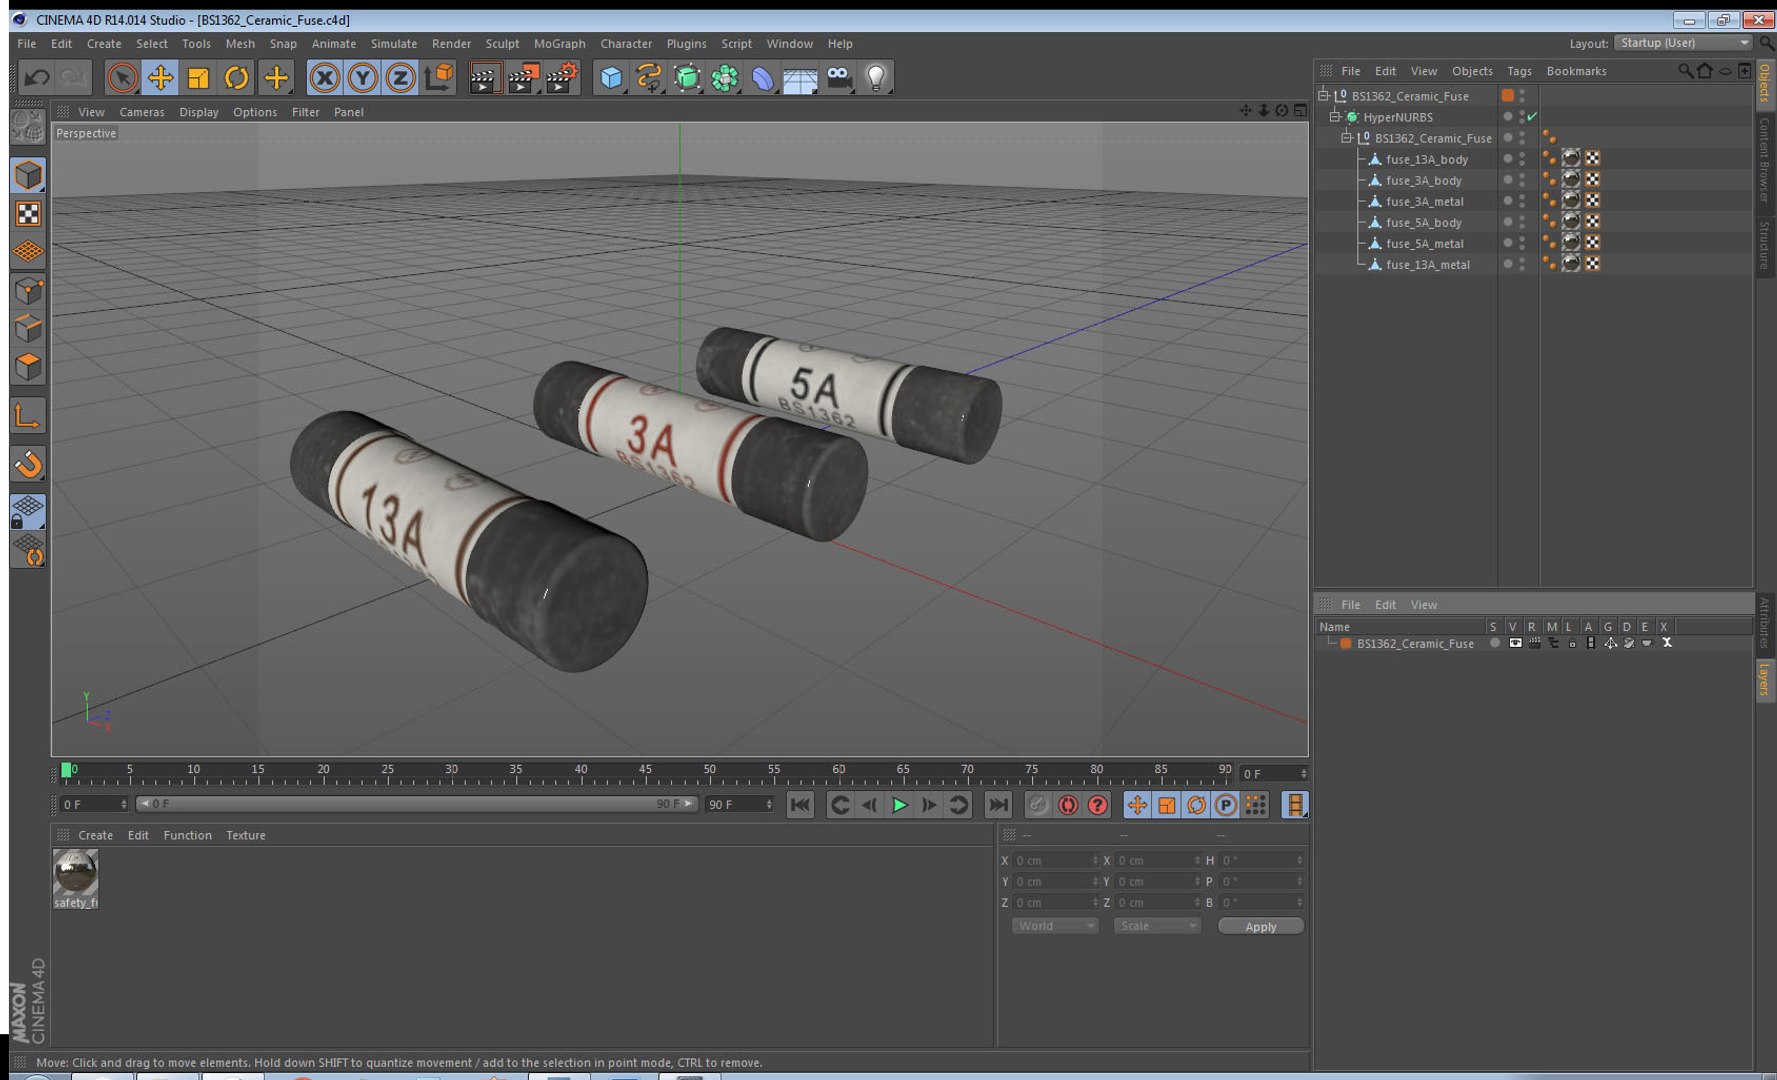The height and width of the screenshot is (1080, 1777).
Task: Open the Render Settings clapperboard icon
Action: click(x=562, y=77)
